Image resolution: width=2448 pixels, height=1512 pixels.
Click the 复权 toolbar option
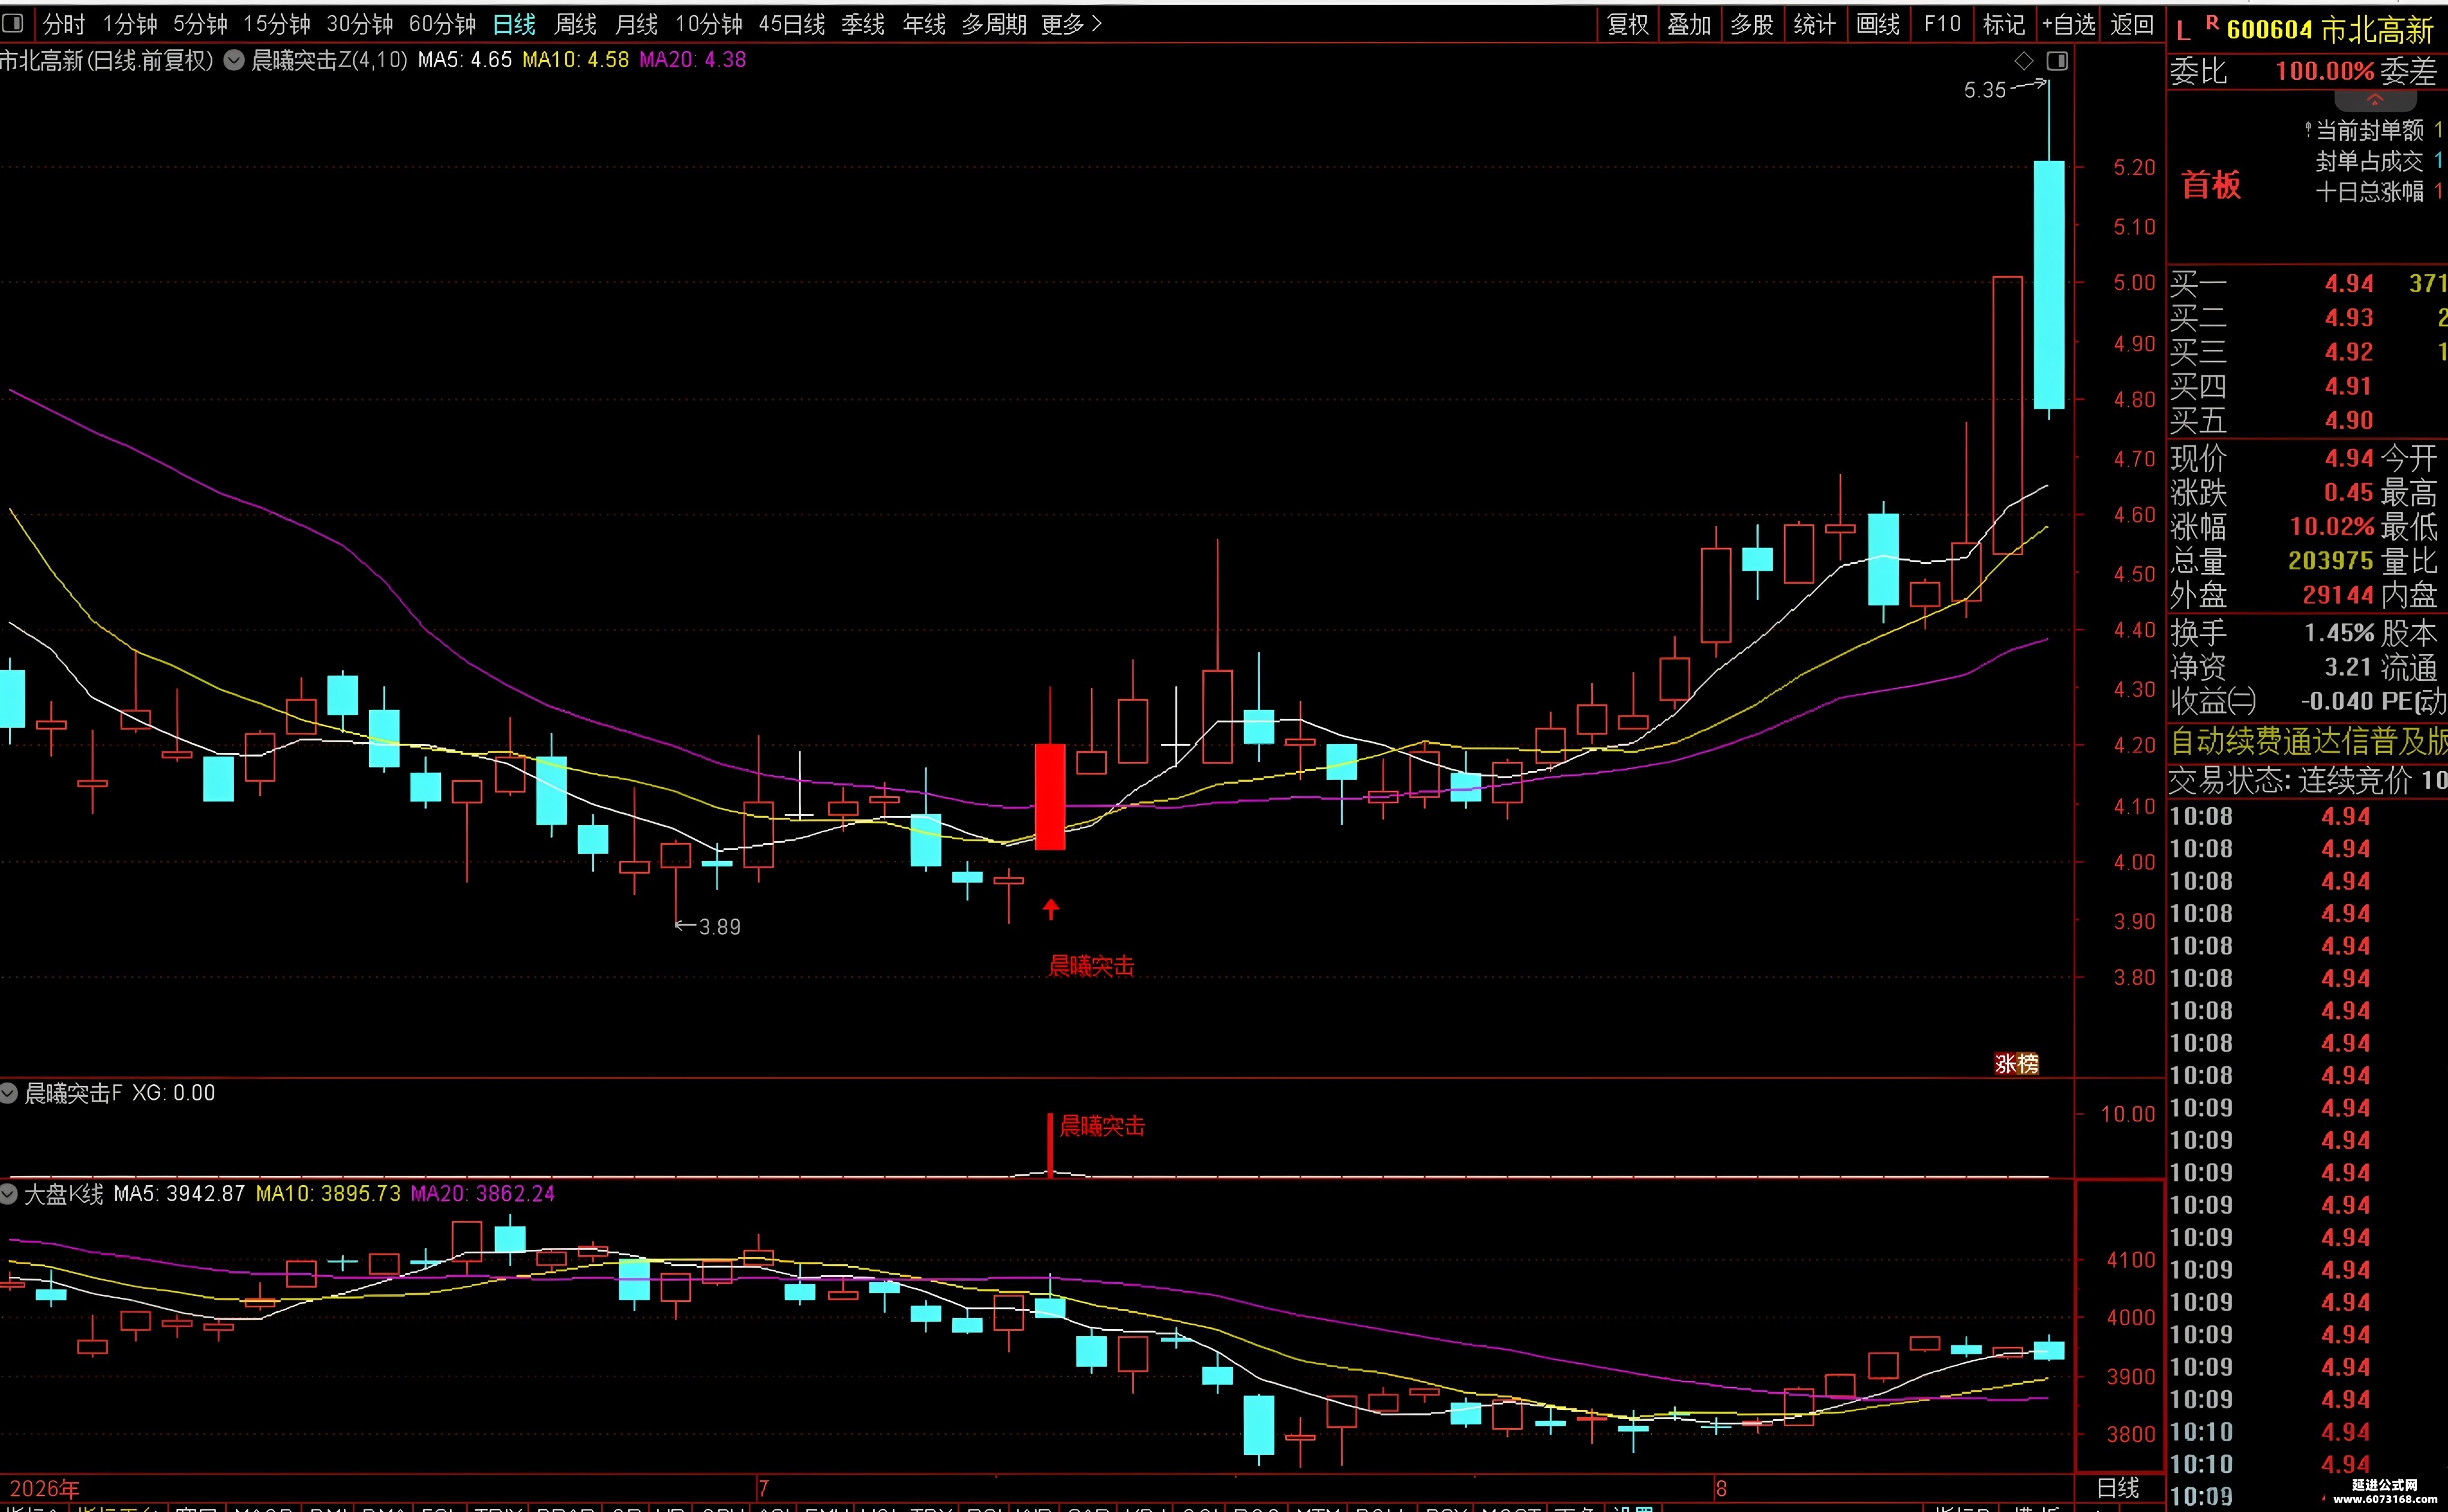(1628, 24)
